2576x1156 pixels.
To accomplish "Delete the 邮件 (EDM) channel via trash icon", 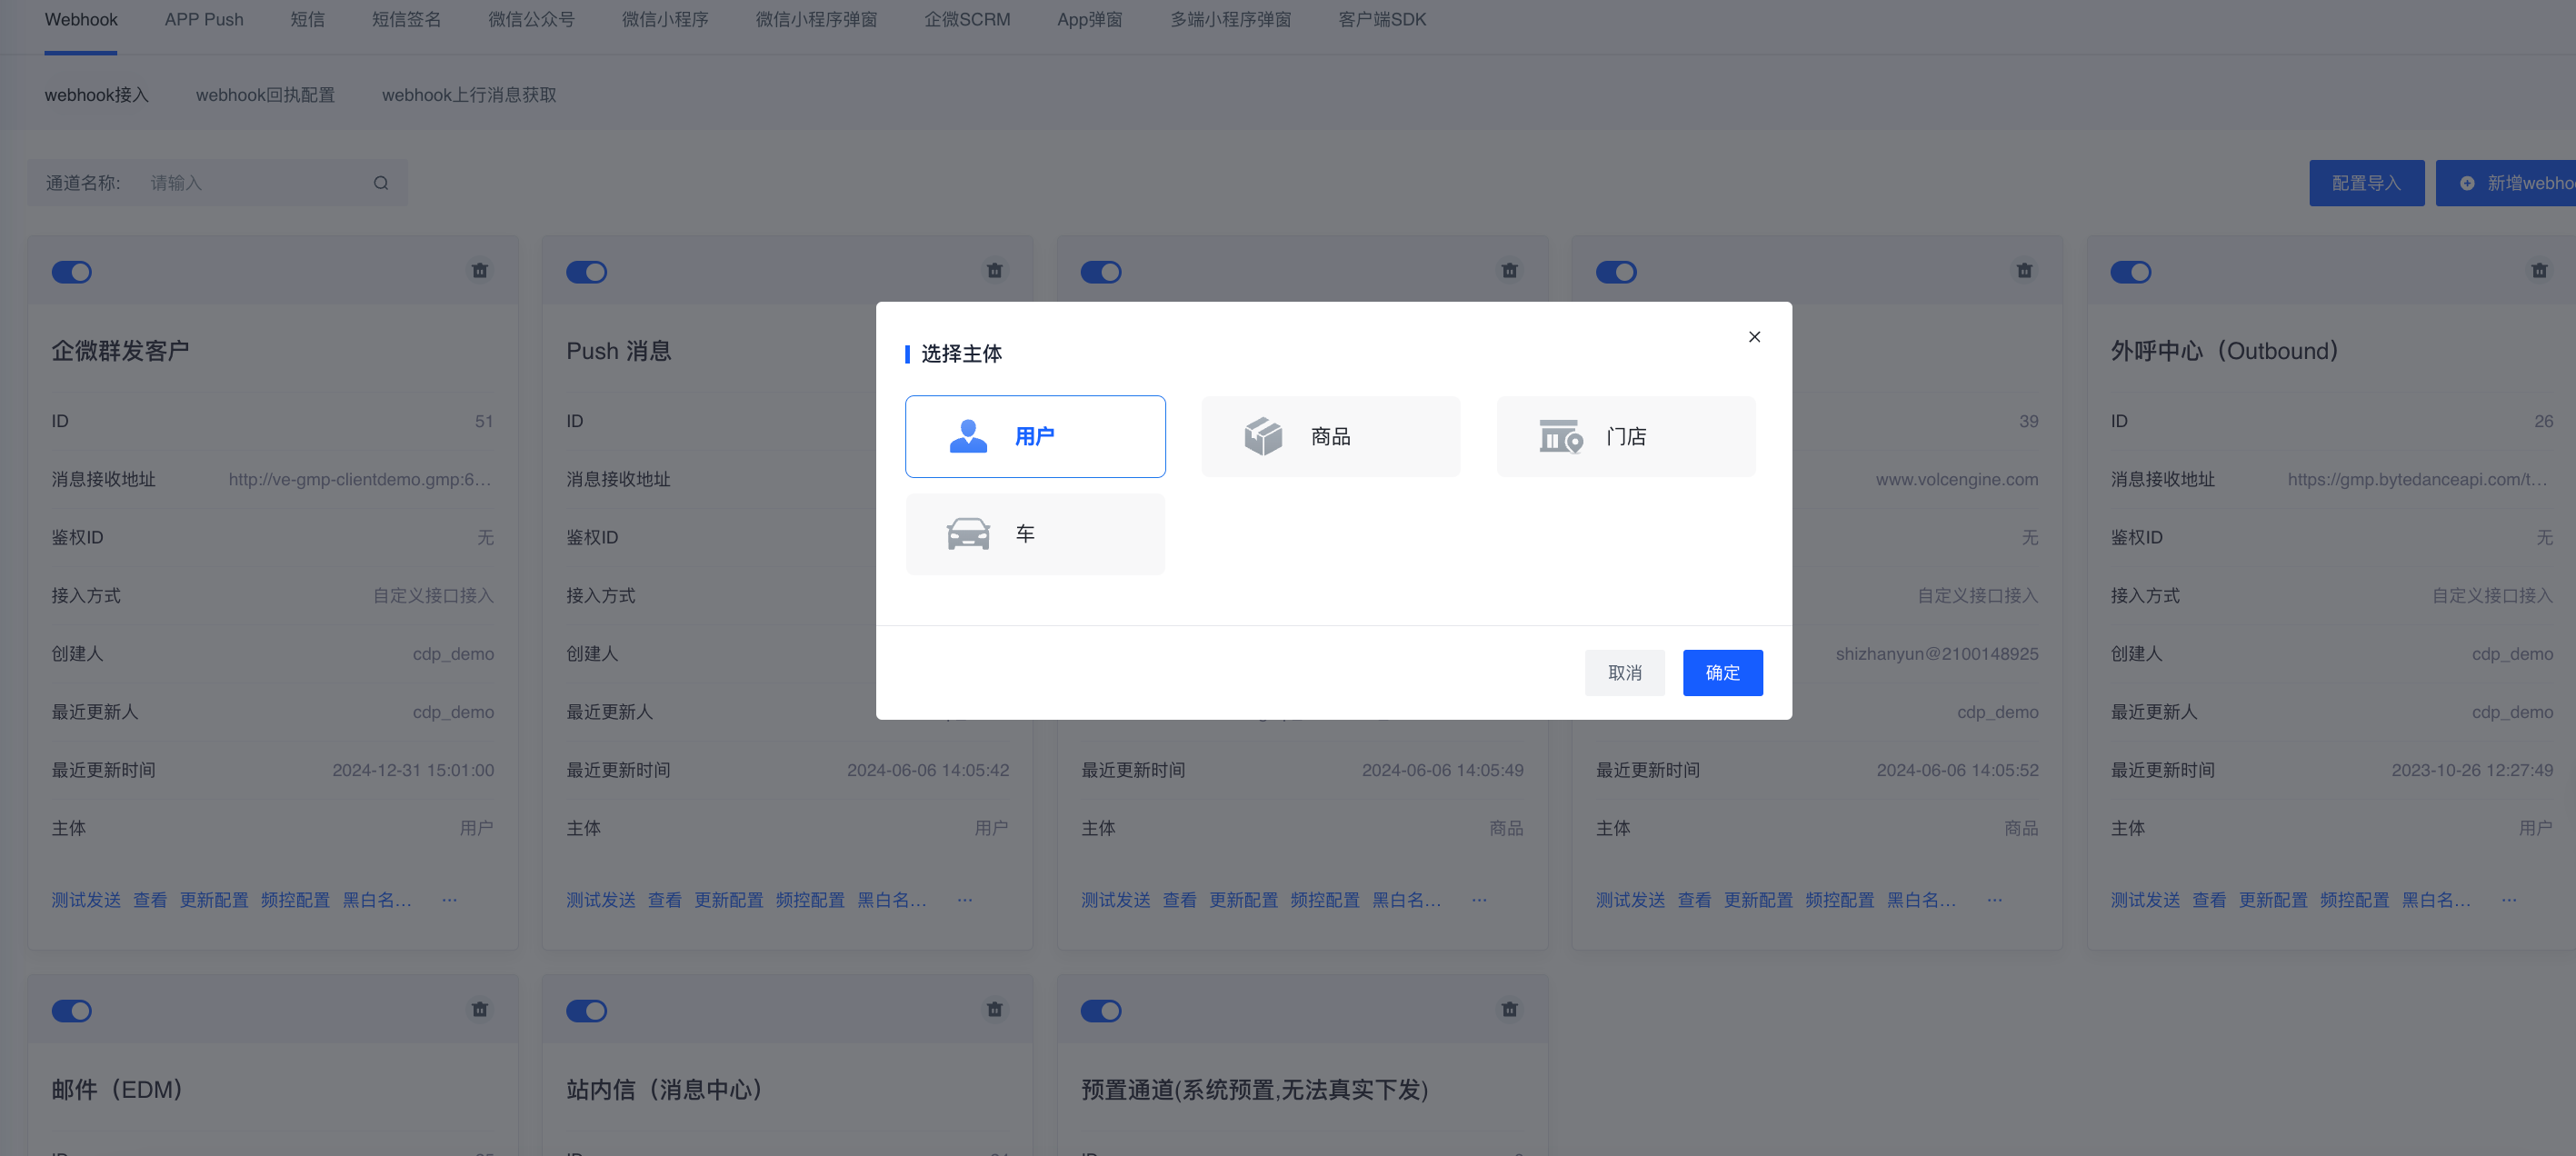I will coord(480,1010).
